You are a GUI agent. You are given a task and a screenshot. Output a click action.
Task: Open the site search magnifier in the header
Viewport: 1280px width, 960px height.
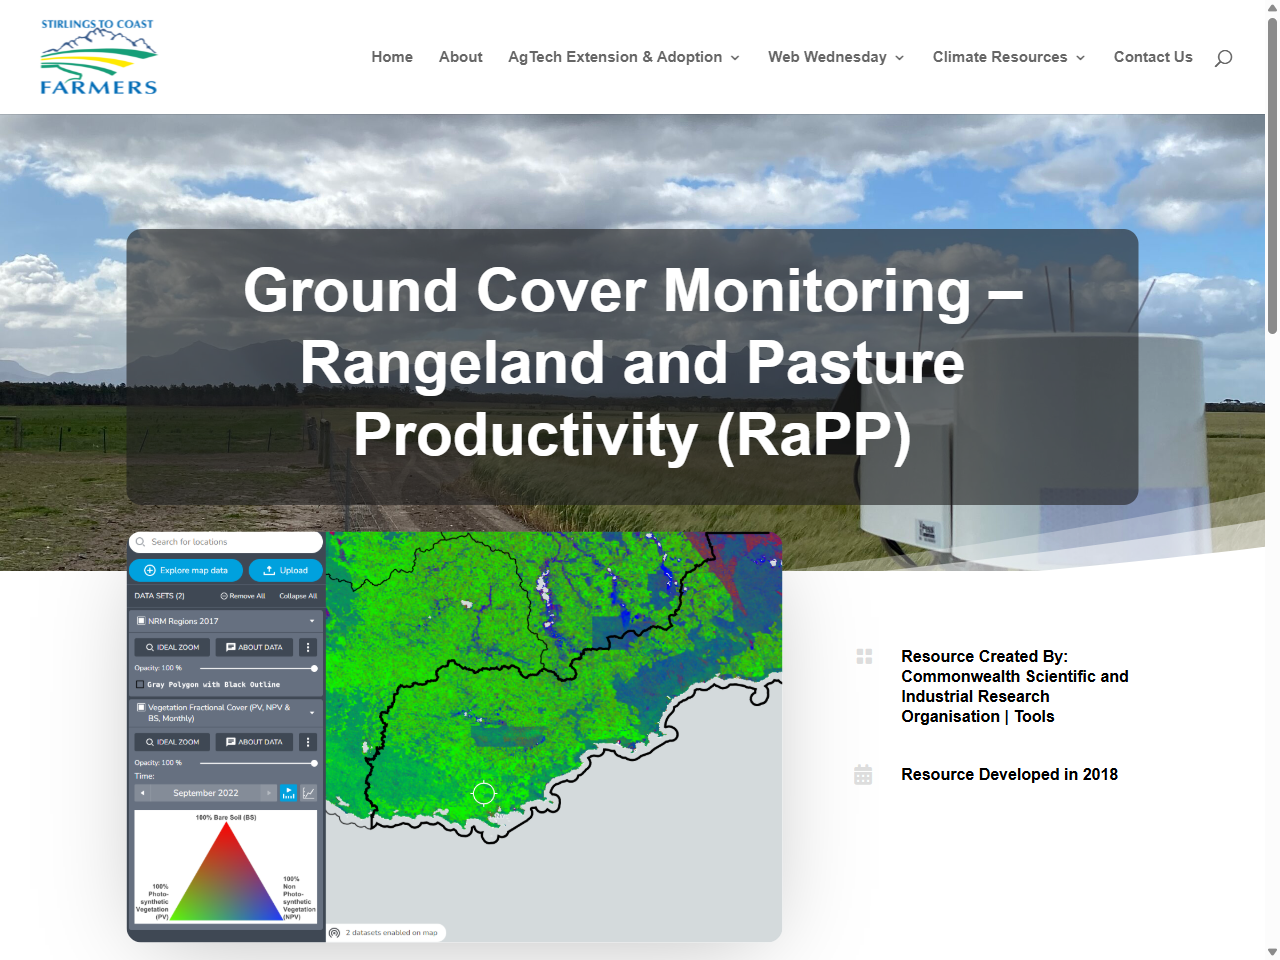1224,57
